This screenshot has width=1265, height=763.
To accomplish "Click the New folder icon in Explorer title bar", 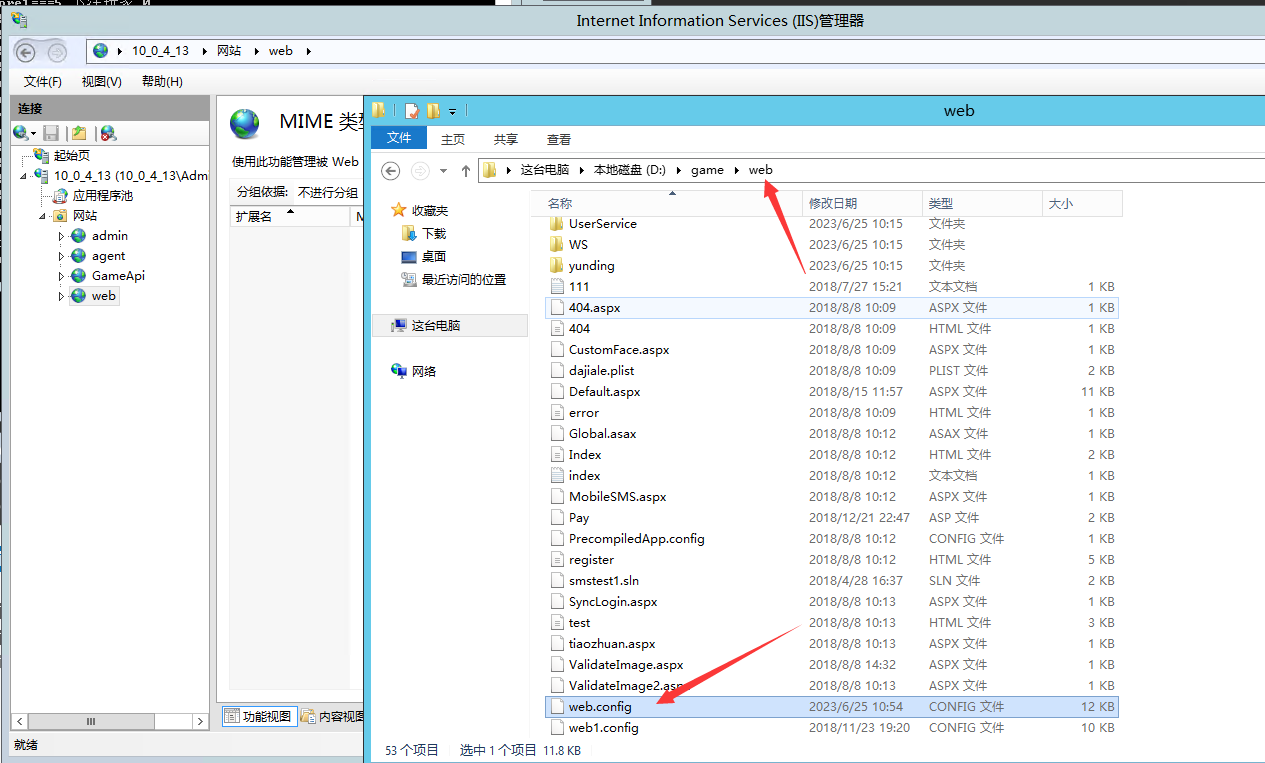I will tap(433, 111).
